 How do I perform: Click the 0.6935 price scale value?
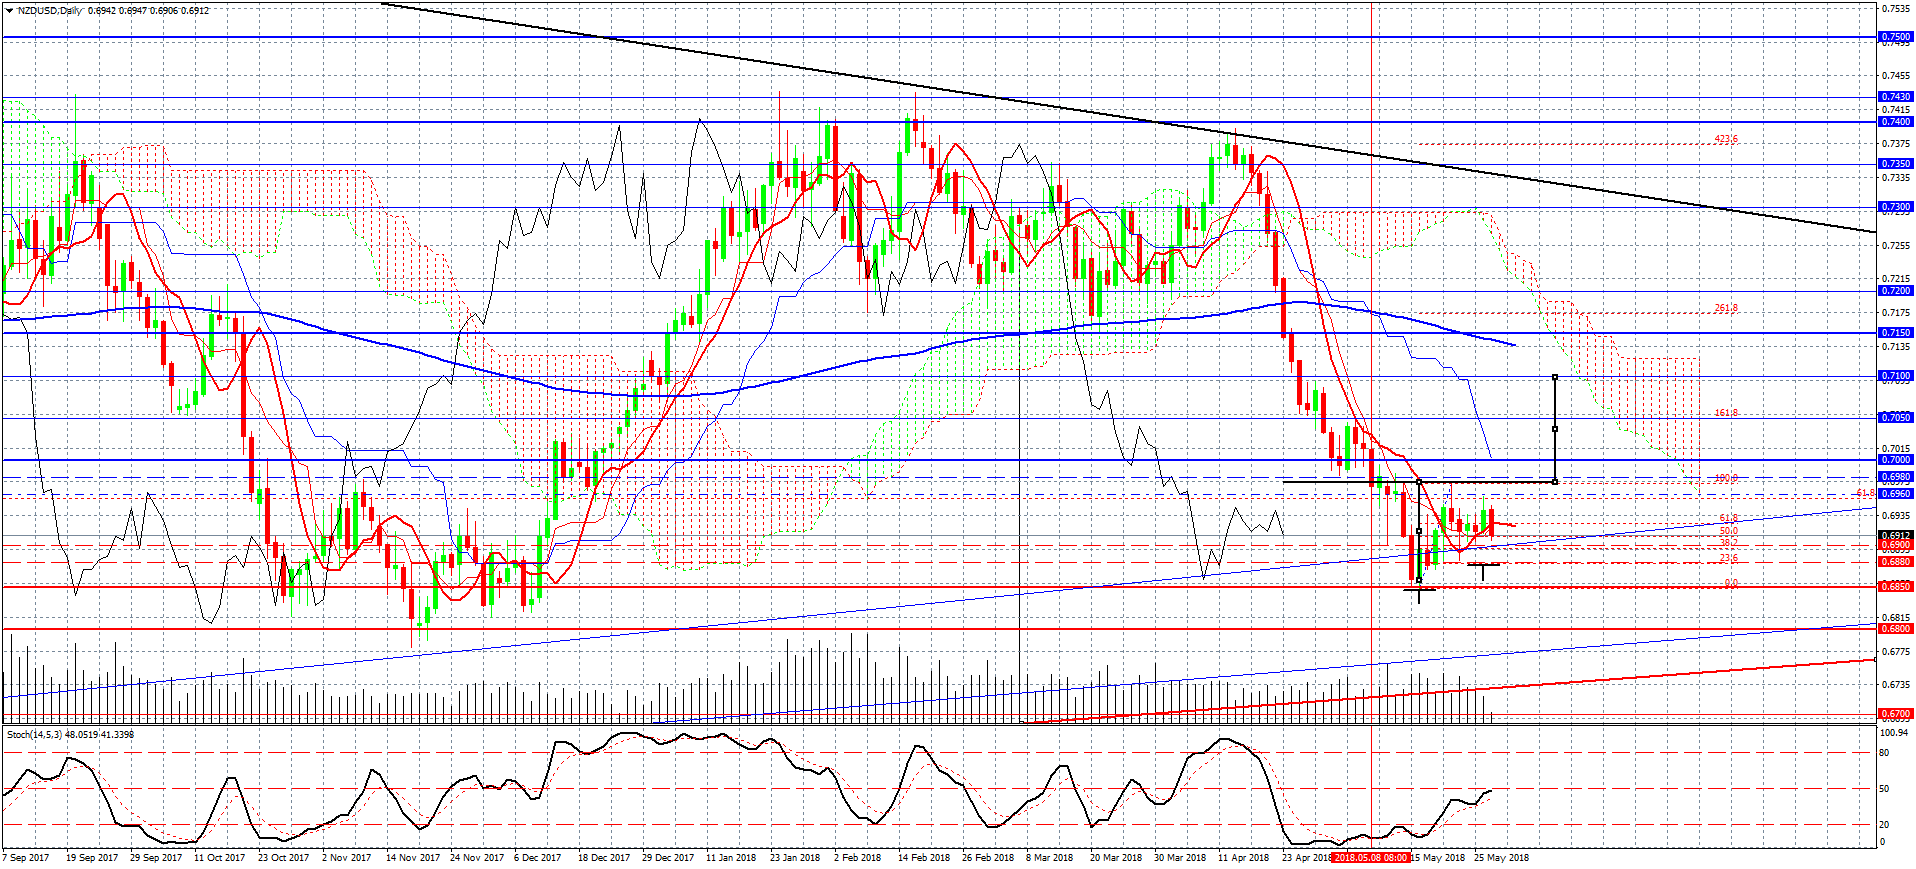[x=1896, y=516]
